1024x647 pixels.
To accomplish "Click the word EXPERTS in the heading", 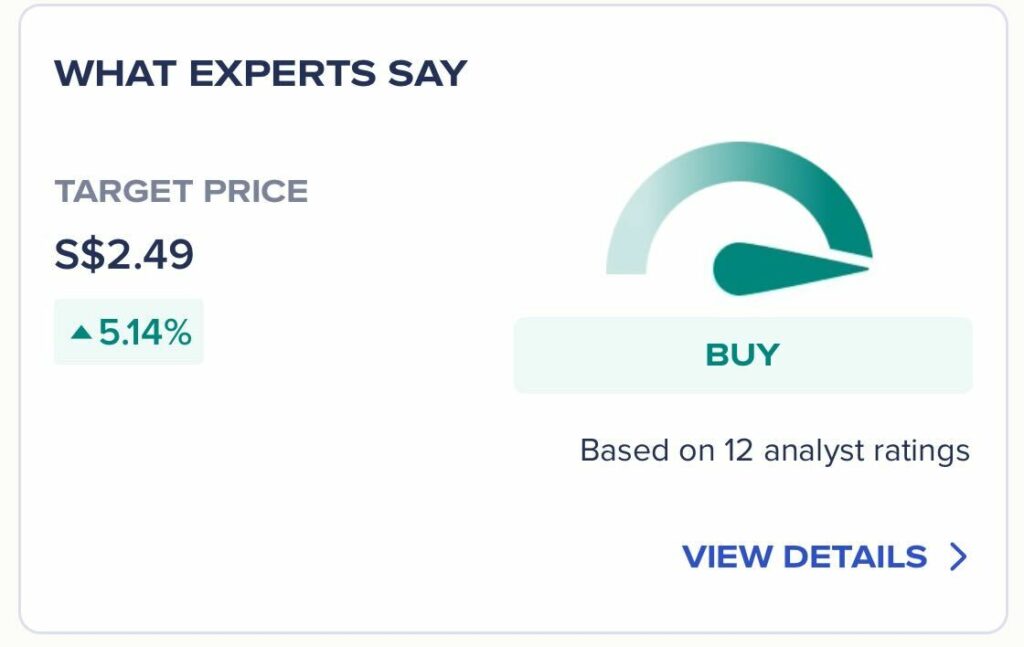I will pos(276,73).
